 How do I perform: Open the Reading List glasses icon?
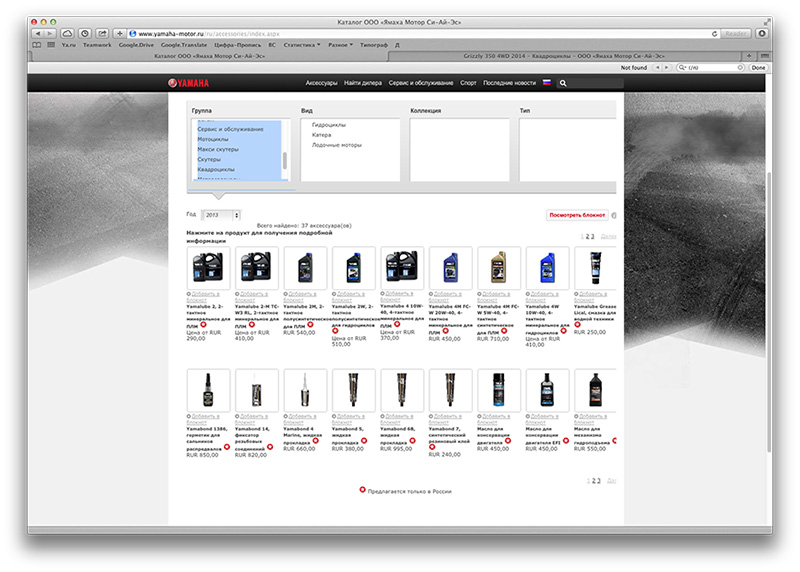click(x=37, y=45)
